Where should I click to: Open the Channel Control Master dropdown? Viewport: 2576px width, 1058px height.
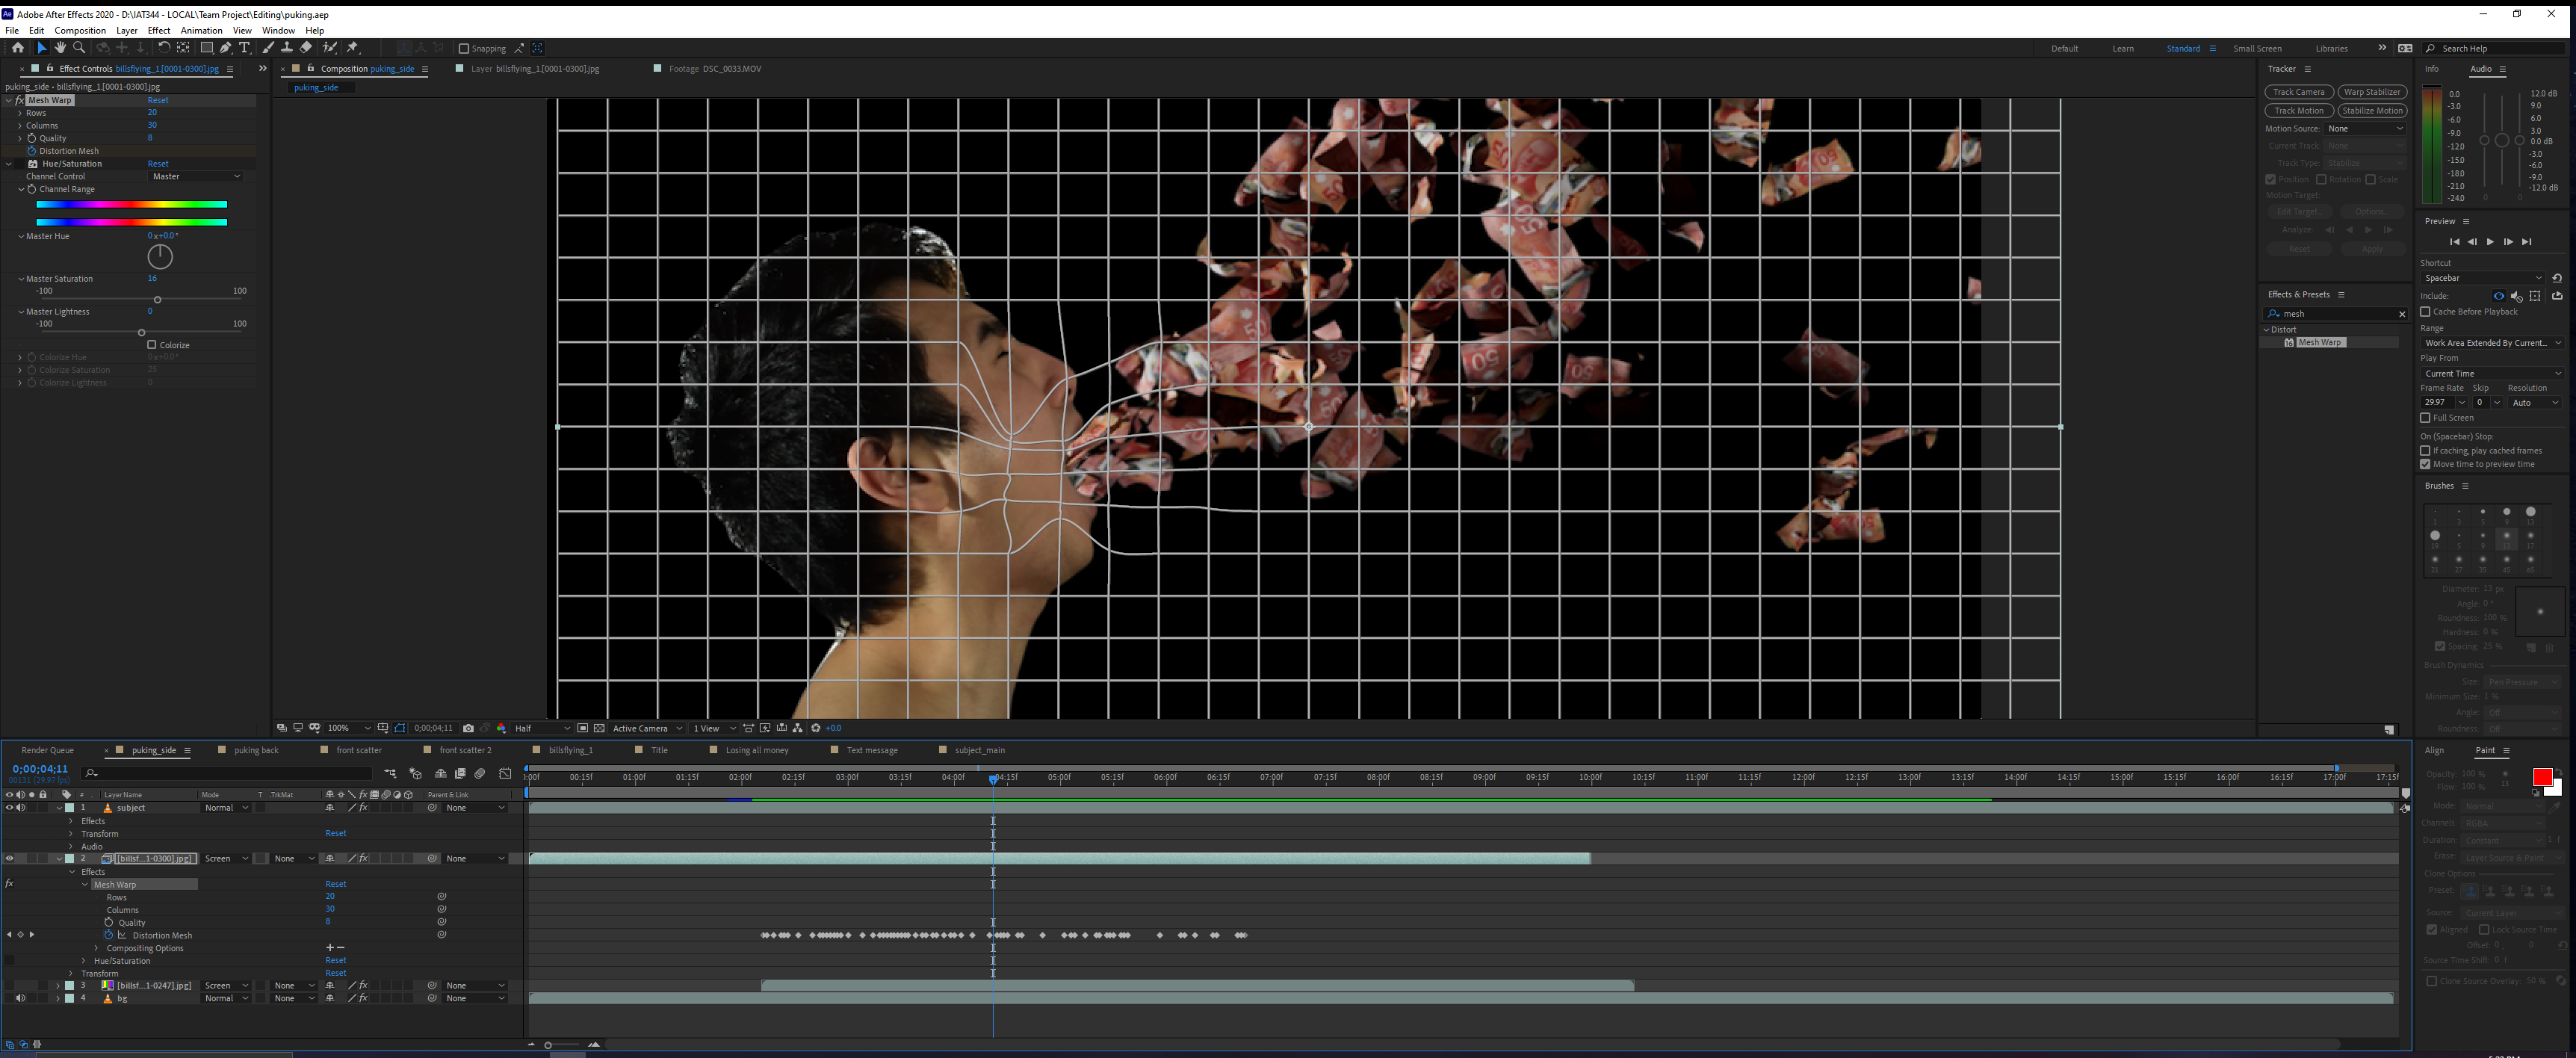tap(196, 177)
